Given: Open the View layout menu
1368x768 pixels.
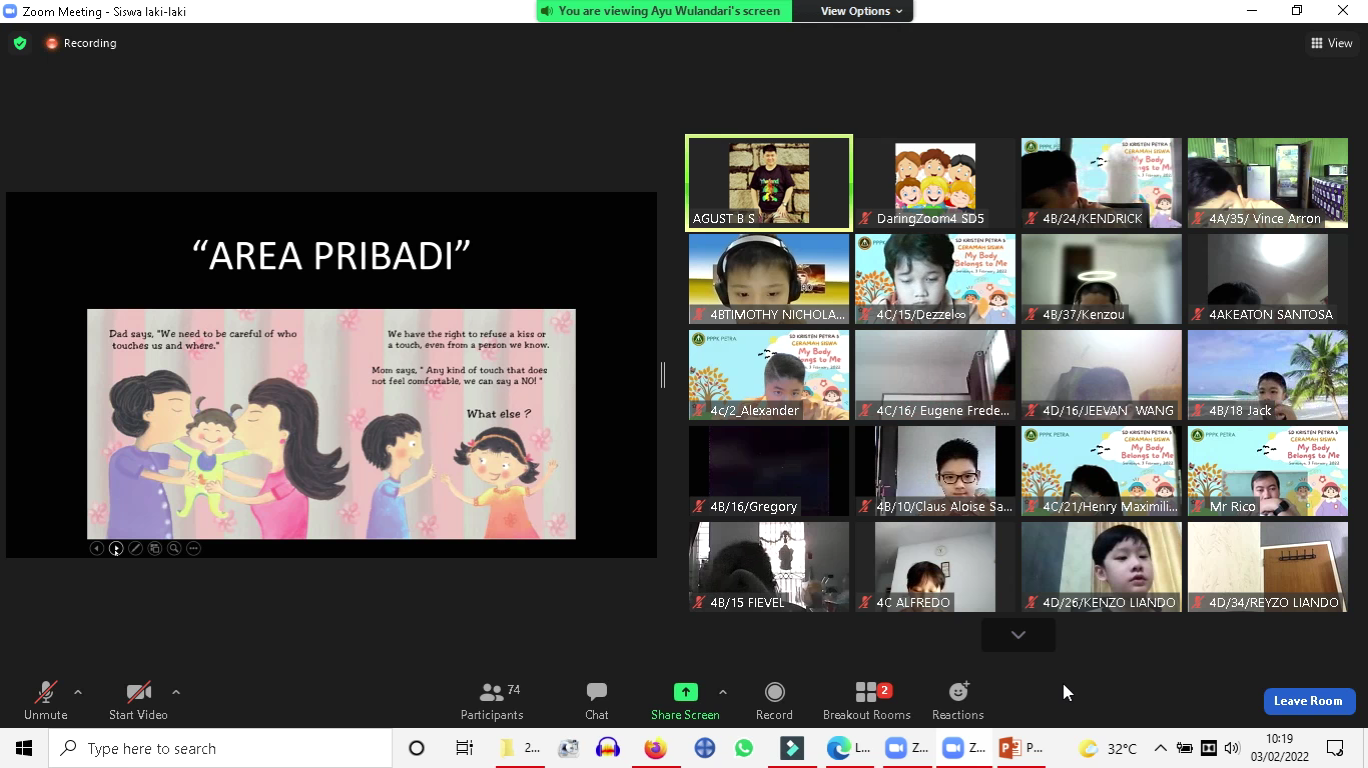Looking at the screenshot, I should point(1331,43).
